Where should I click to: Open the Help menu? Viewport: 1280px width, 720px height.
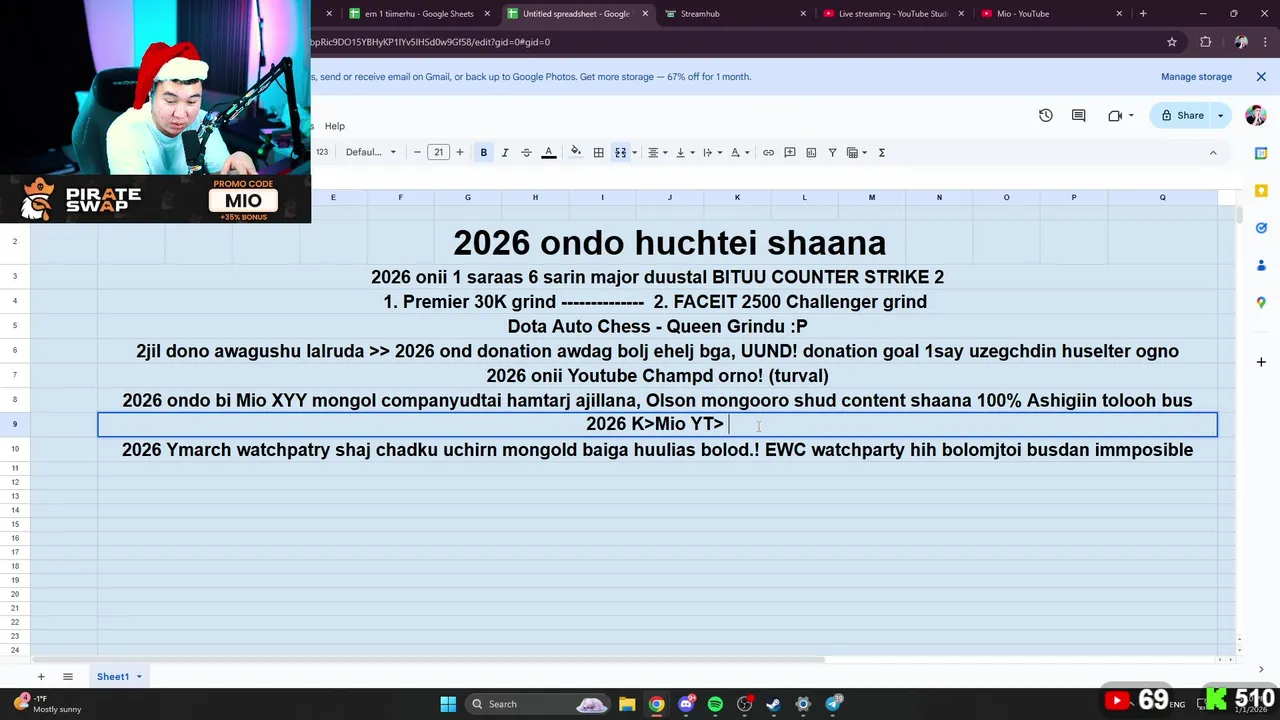[x=334, y=126]
